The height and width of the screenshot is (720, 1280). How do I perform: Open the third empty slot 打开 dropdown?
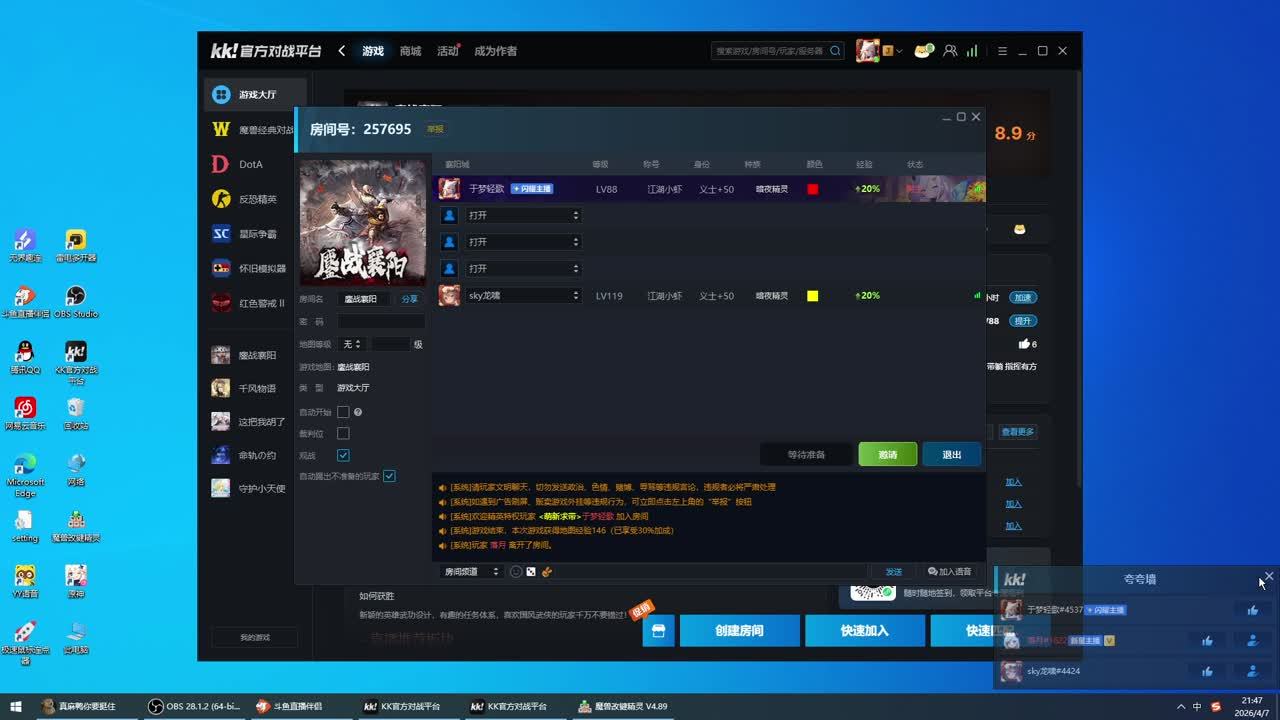click(x=522, y=269)
